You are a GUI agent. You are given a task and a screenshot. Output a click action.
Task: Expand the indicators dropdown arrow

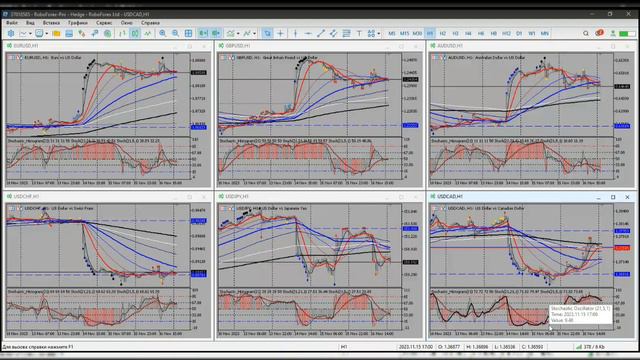[238, 33]
